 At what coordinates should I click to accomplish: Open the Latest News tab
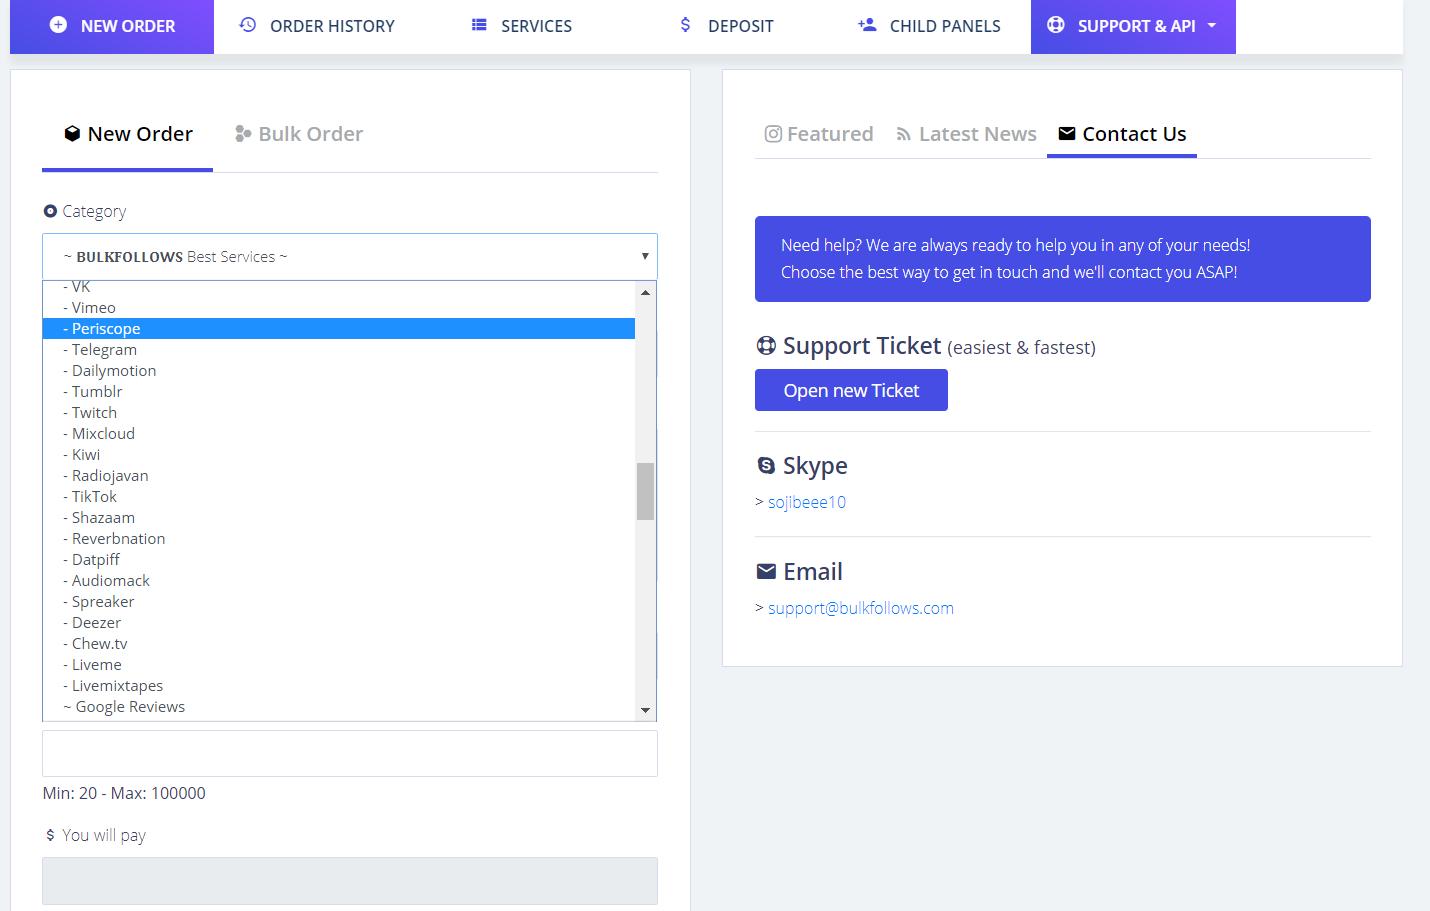(966, 134)
